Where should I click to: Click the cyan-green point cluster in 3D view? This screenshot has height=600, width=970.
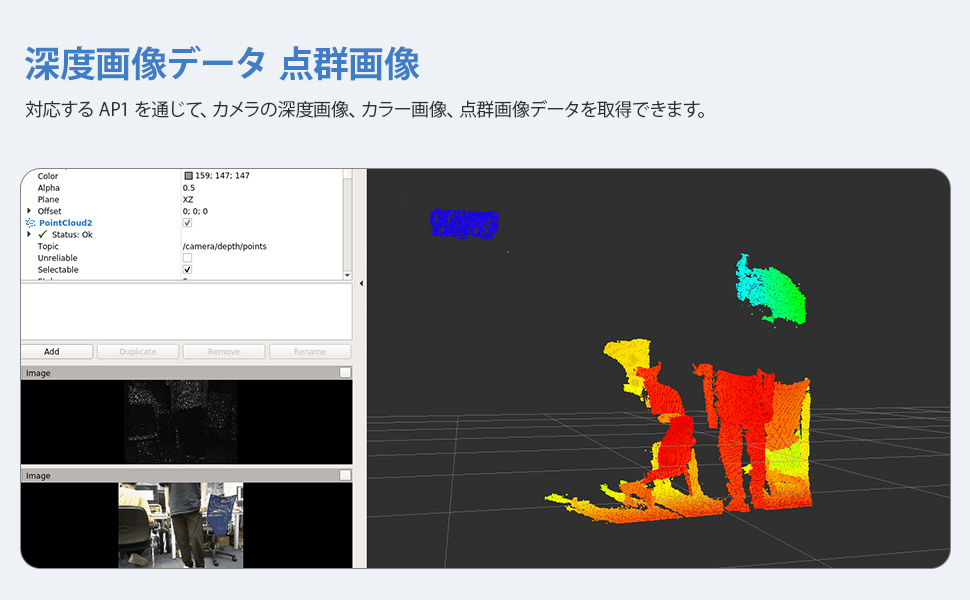770,289
